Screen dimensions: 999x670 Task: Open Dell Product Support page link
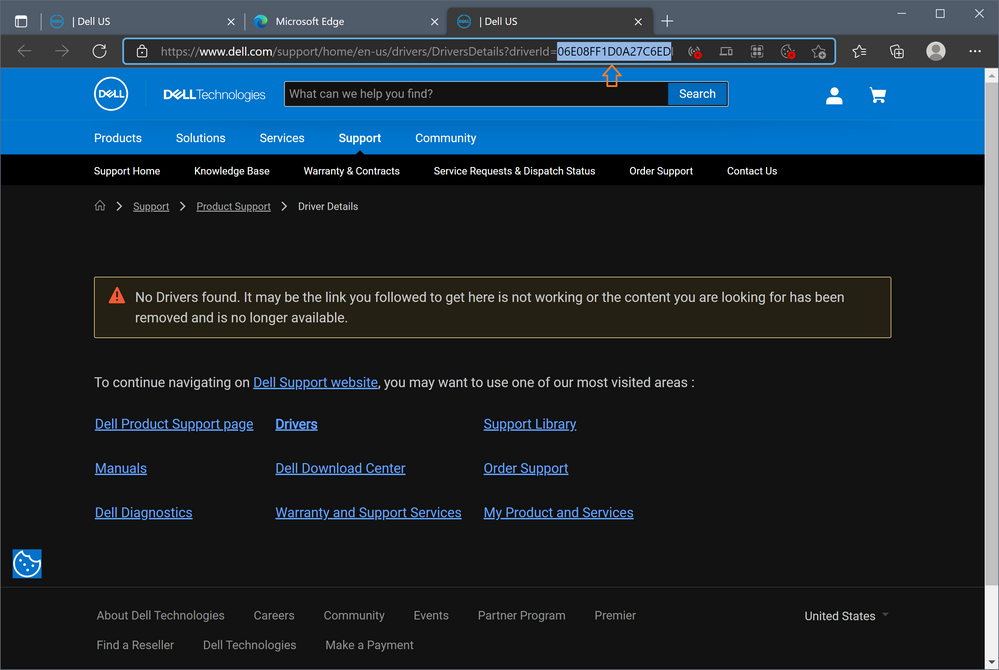(174, 424)
